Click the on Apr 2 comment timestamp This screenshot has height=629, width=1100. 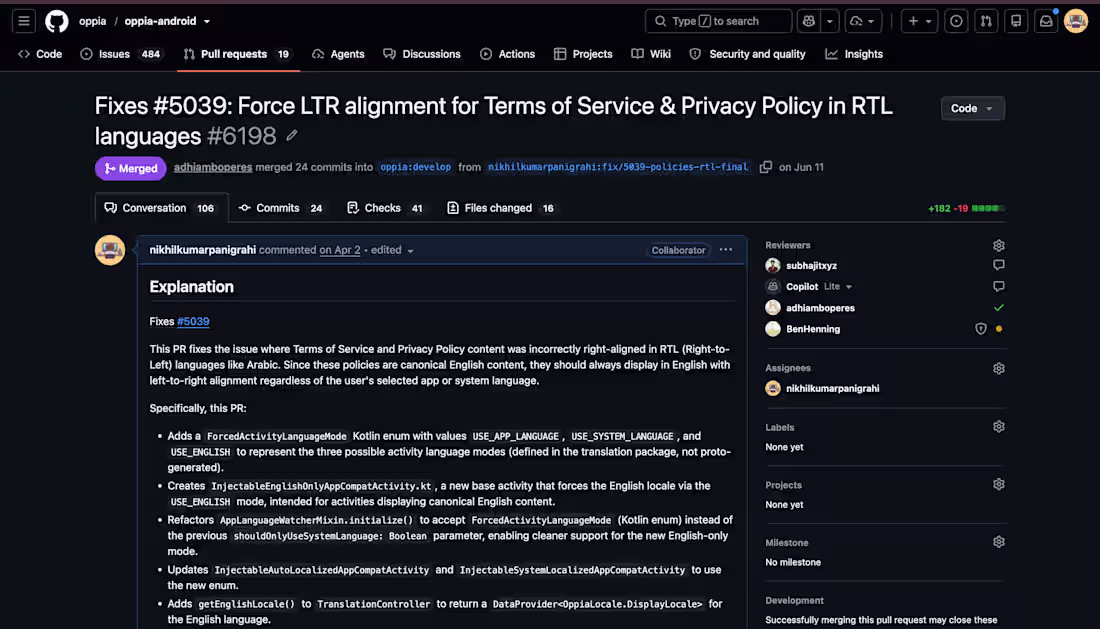(340, 250)
